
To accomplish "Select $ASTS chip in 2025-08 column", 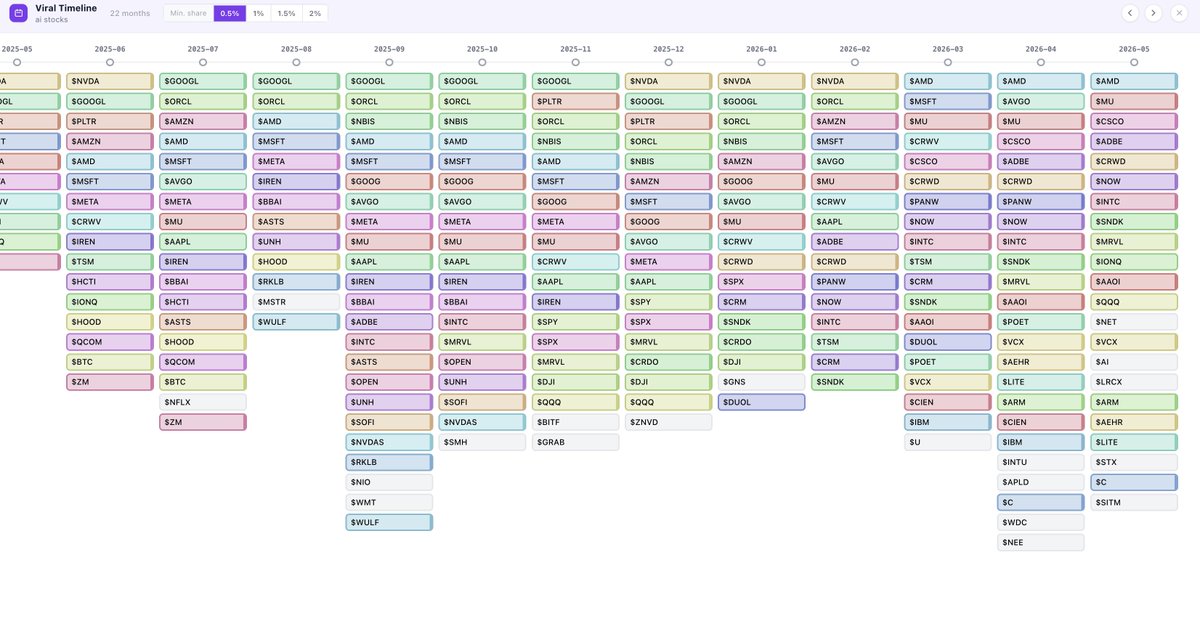I will tap(296, 221).
